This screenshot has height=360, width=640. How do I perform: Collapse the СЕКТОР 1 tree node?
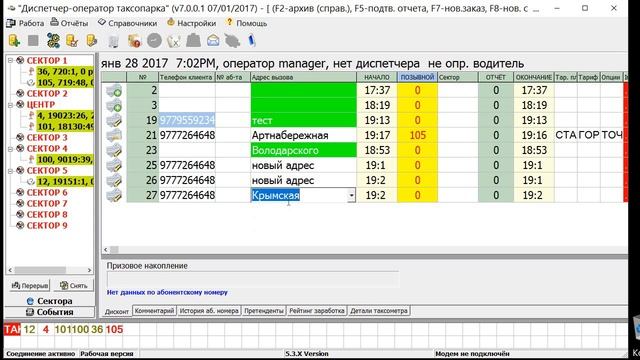tap(11, 60)
